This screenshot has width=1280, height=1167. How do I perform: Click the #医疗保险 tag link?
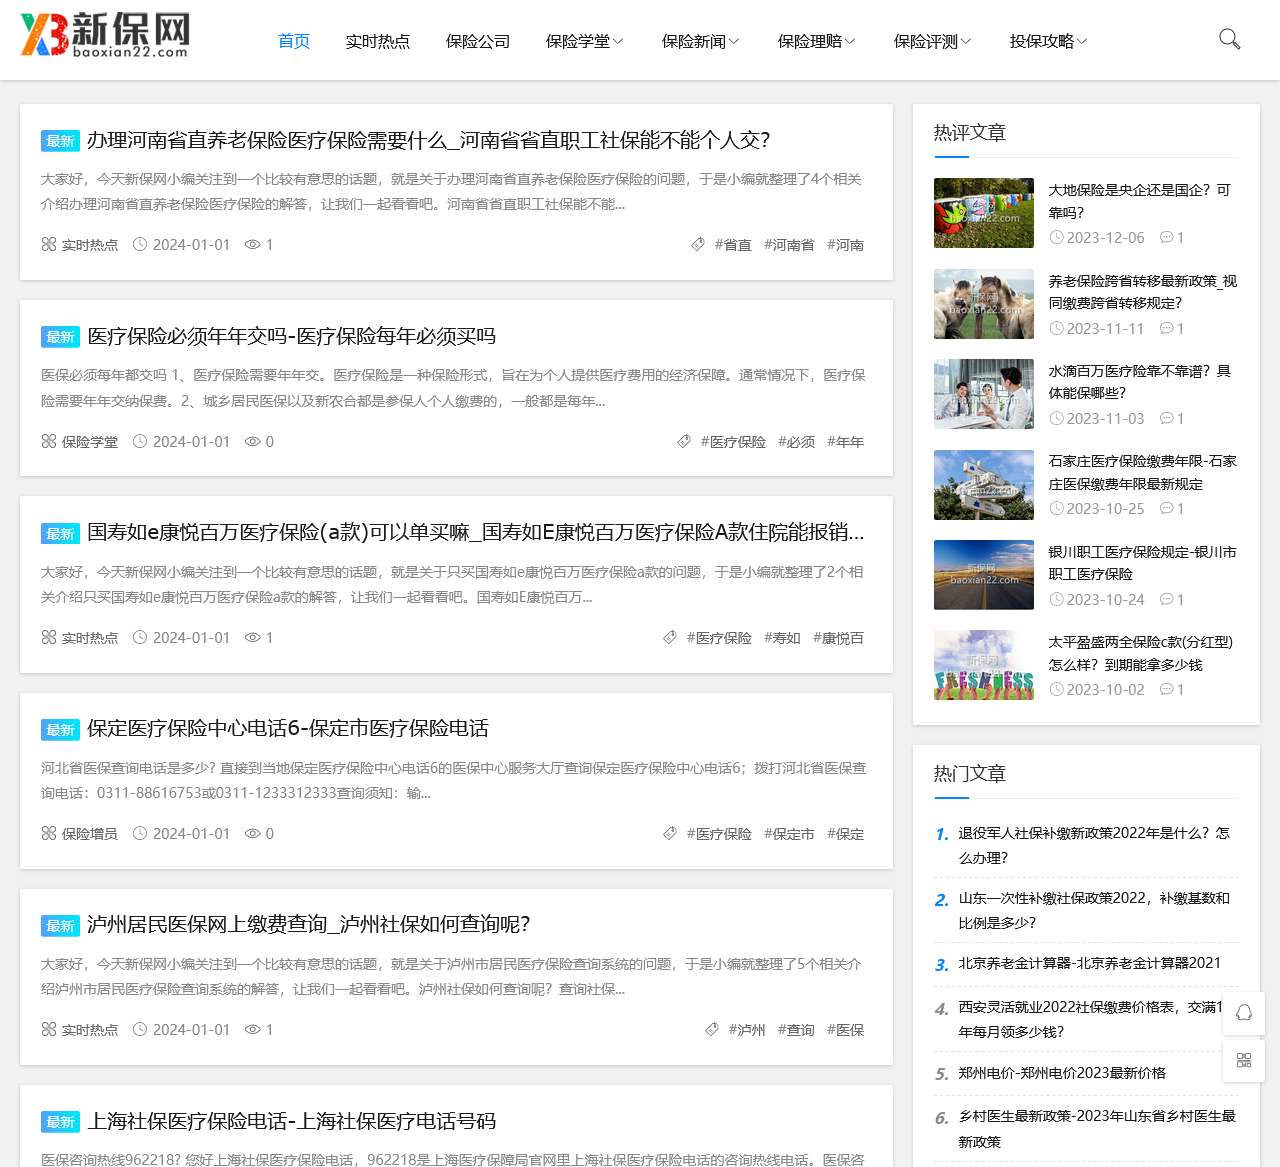coord(733,441)
